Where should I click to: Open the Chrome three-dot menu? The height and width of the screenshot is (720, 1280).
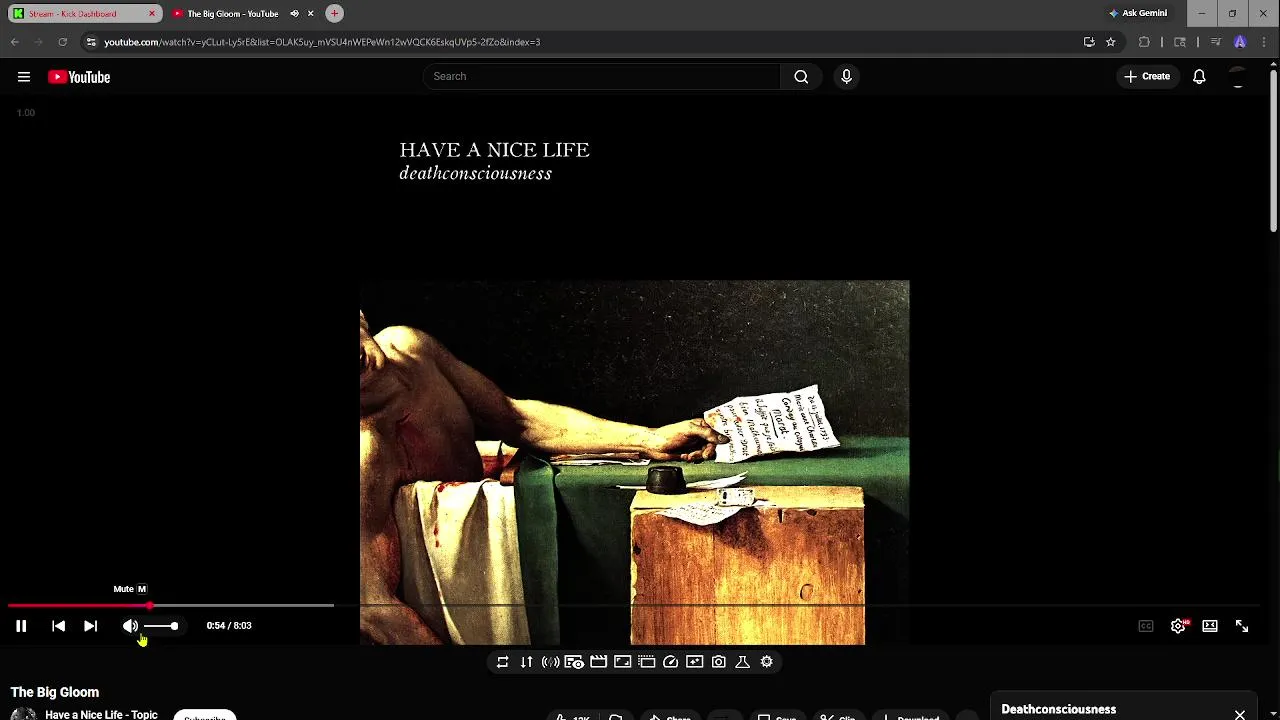click(1263, 42)
